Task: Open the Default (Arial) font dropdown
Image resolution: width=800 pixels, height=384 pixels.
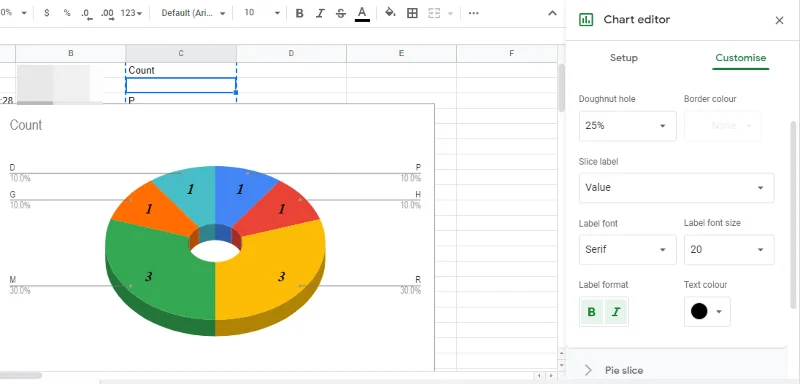Action: (x=193, y=13)
